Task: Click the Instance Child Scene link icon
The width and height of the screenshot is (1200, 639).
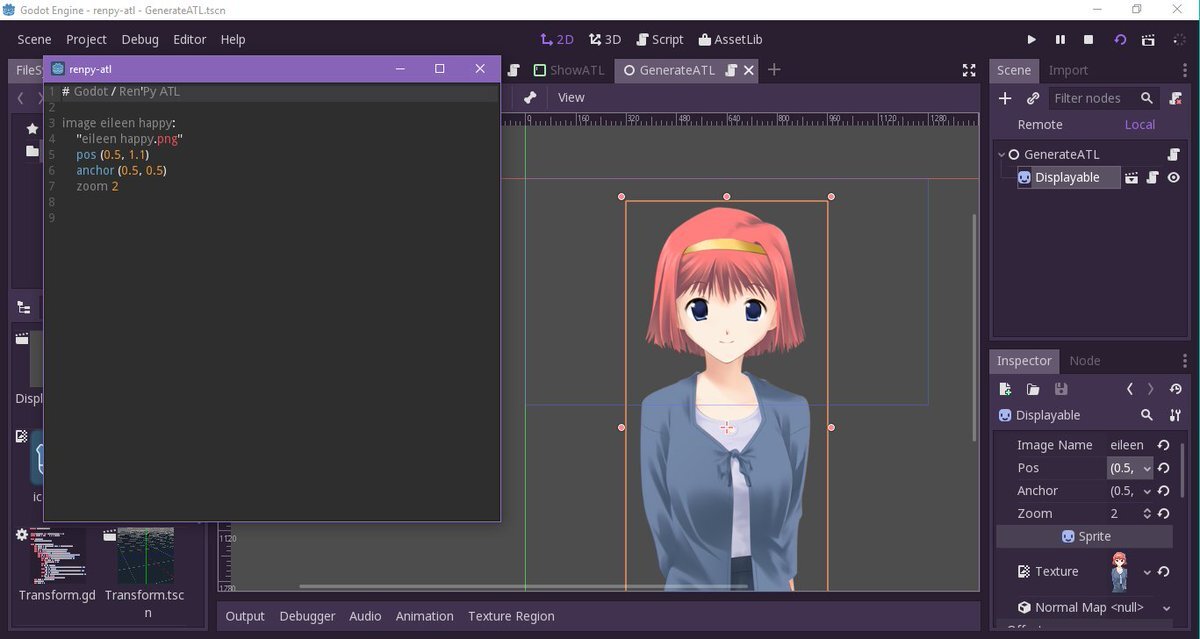Action: 1033,98
